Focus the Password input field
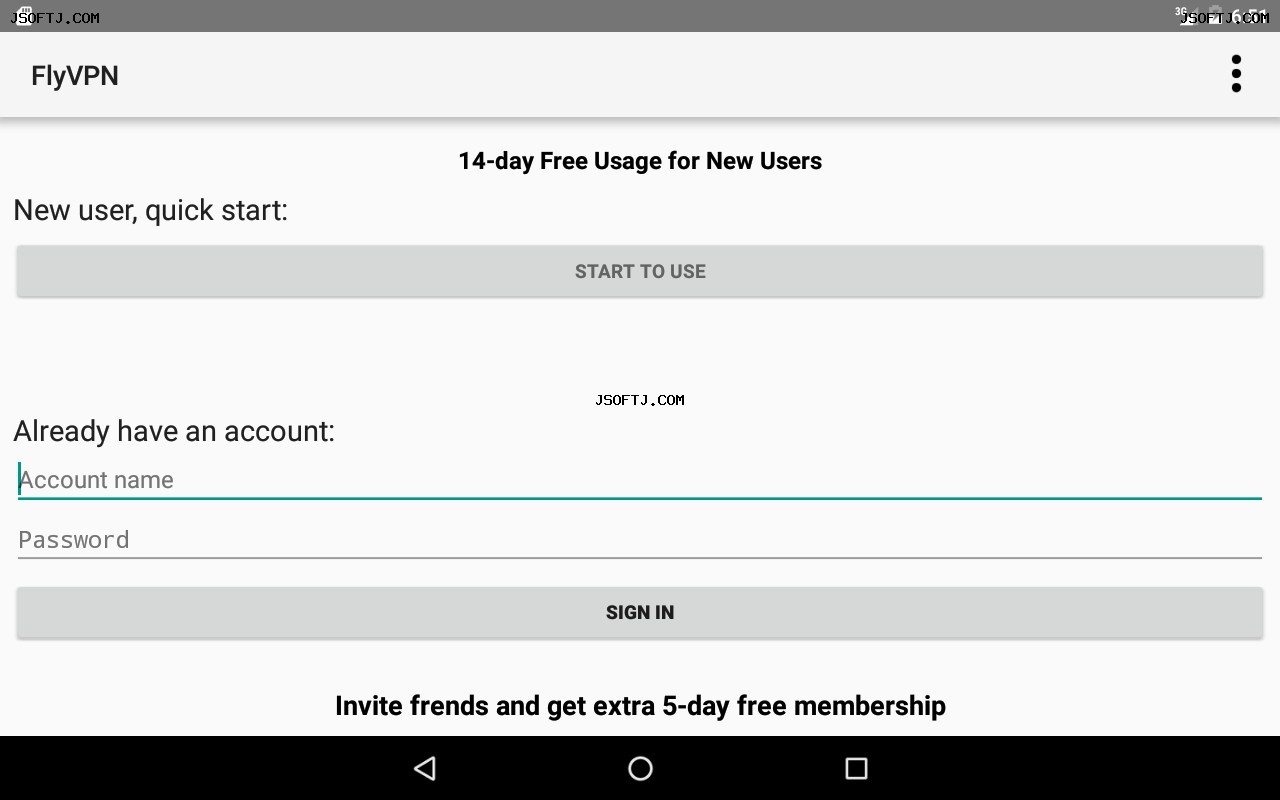 [640, 540]
